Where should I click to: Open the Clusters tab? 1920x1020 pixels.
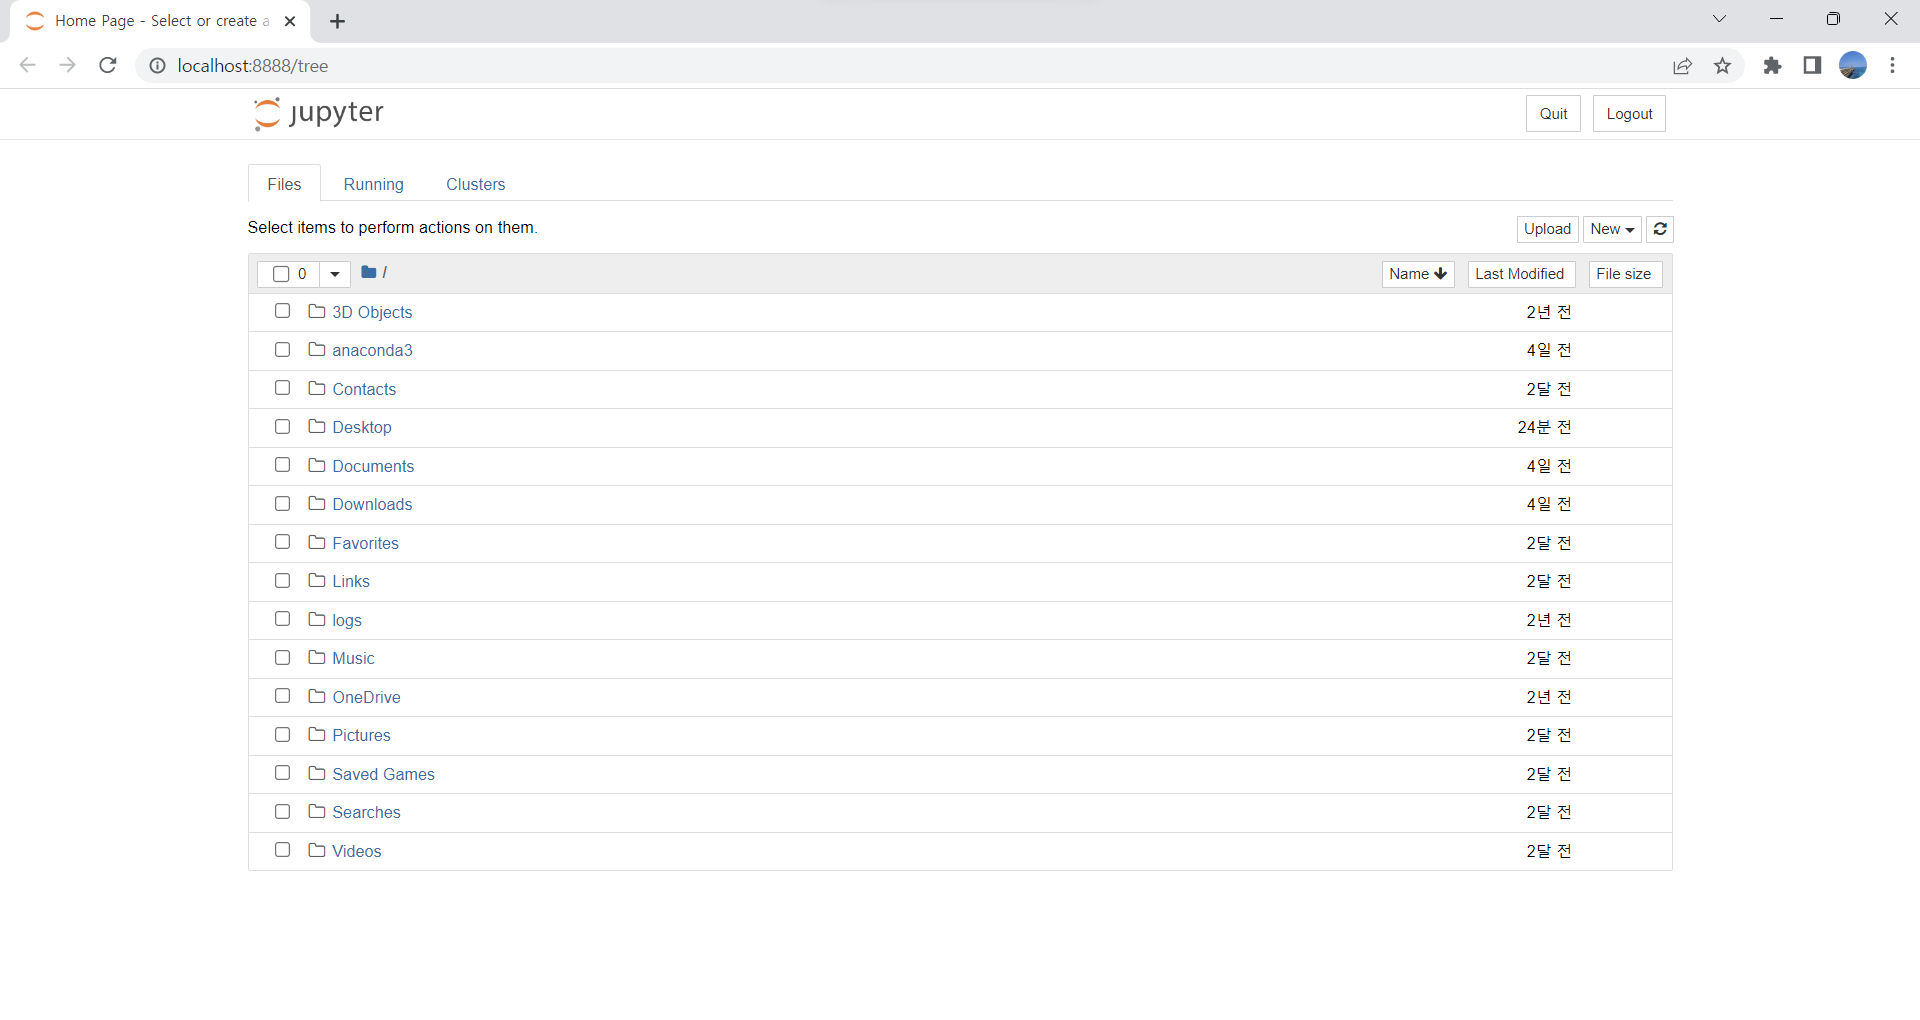point(475,184)
